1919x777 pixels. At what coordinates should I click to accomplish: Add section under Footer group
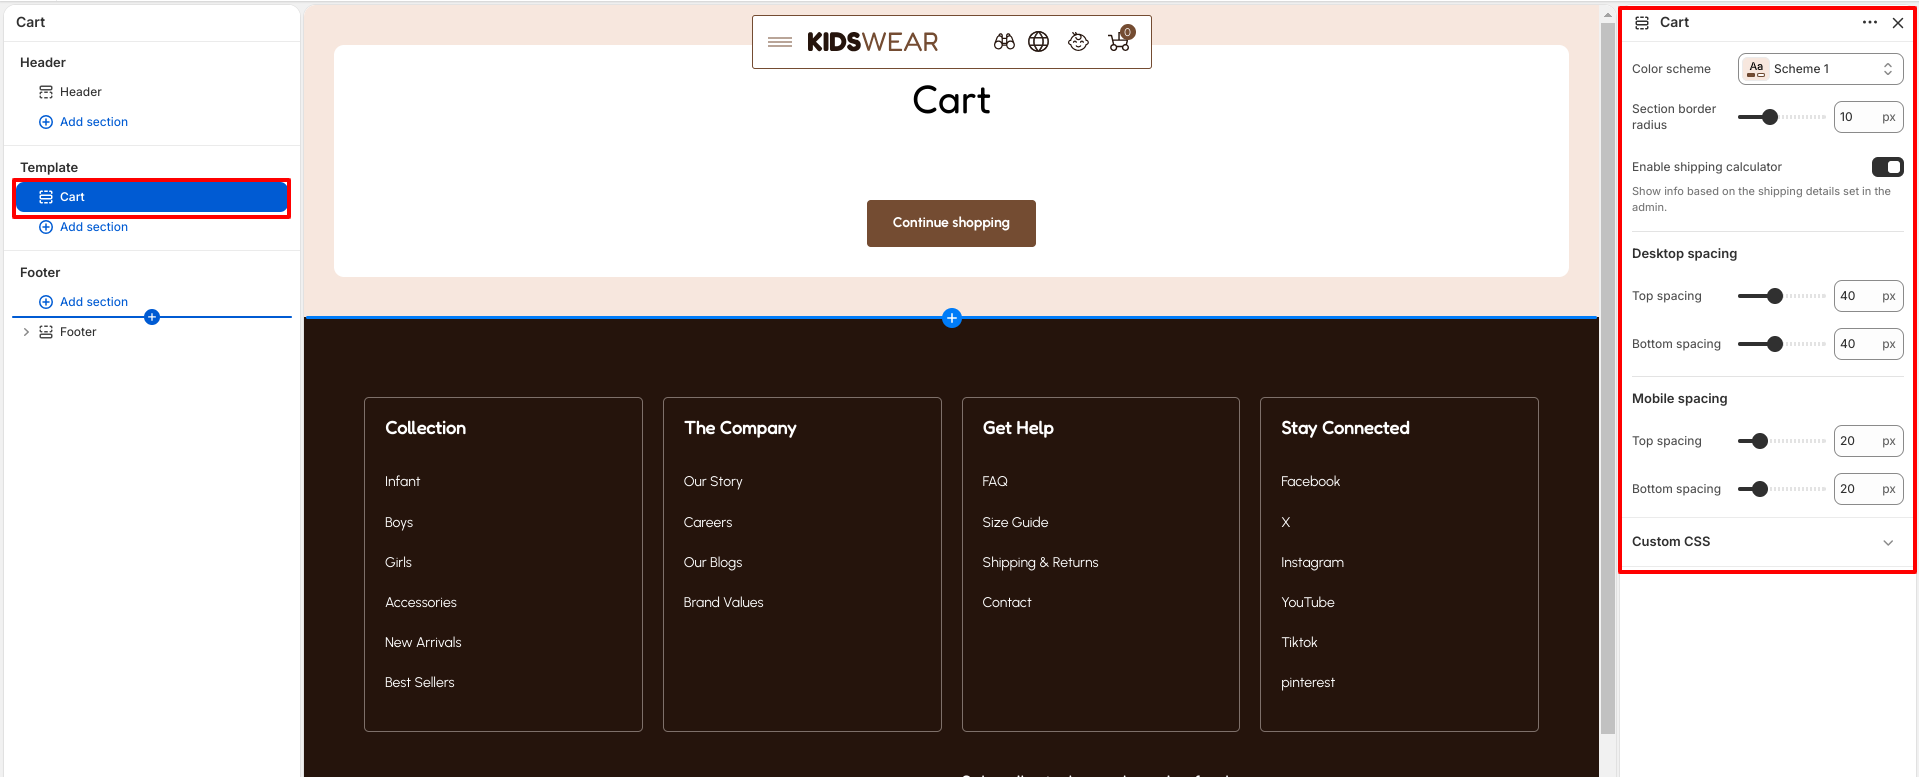coord(84,302)
